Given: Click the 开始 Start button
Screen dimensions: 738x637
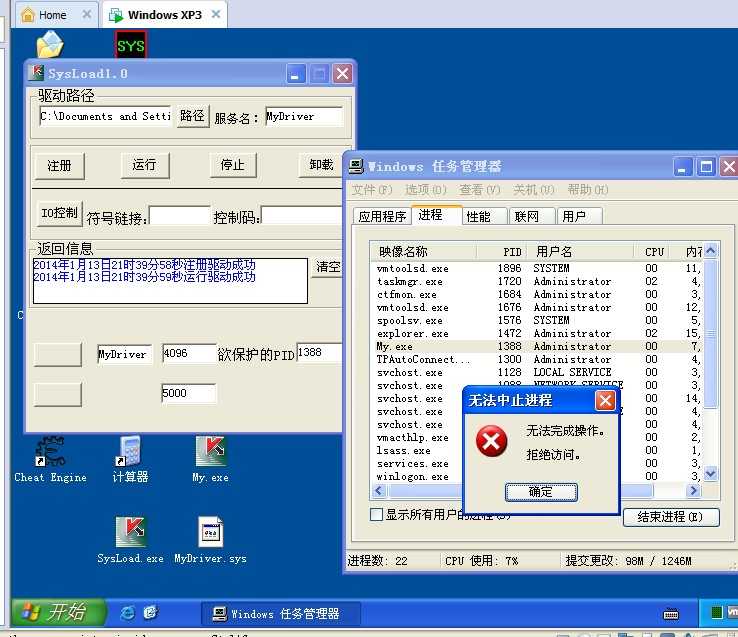Looking at the screenshot, I should pyautogui.click(x=57, y=612).
